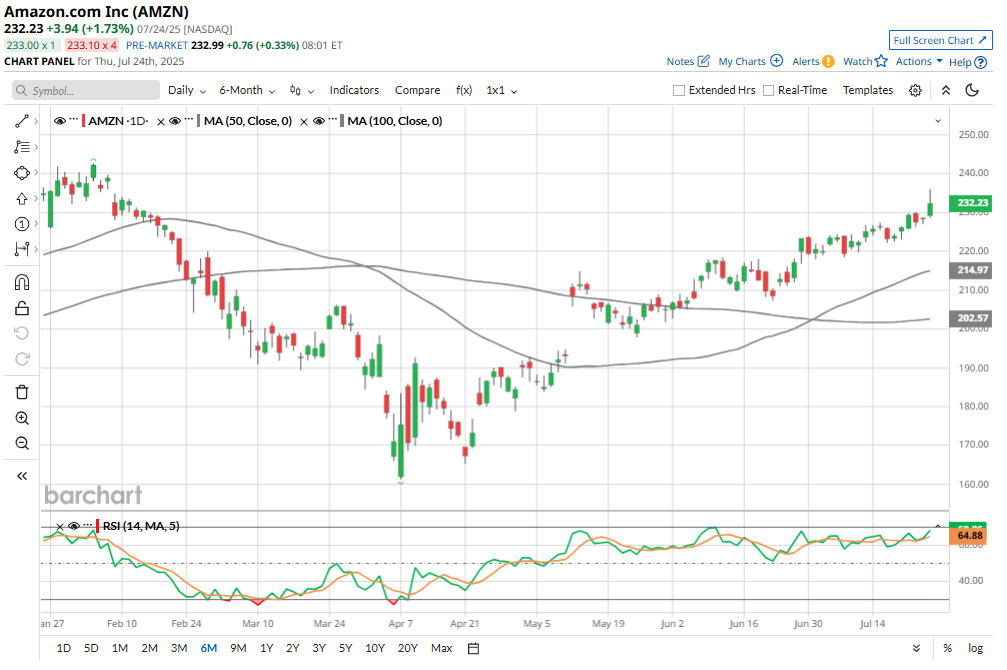Switch to dark mode with moon icon
1007x670 pixels.
(x=972, y=90)
